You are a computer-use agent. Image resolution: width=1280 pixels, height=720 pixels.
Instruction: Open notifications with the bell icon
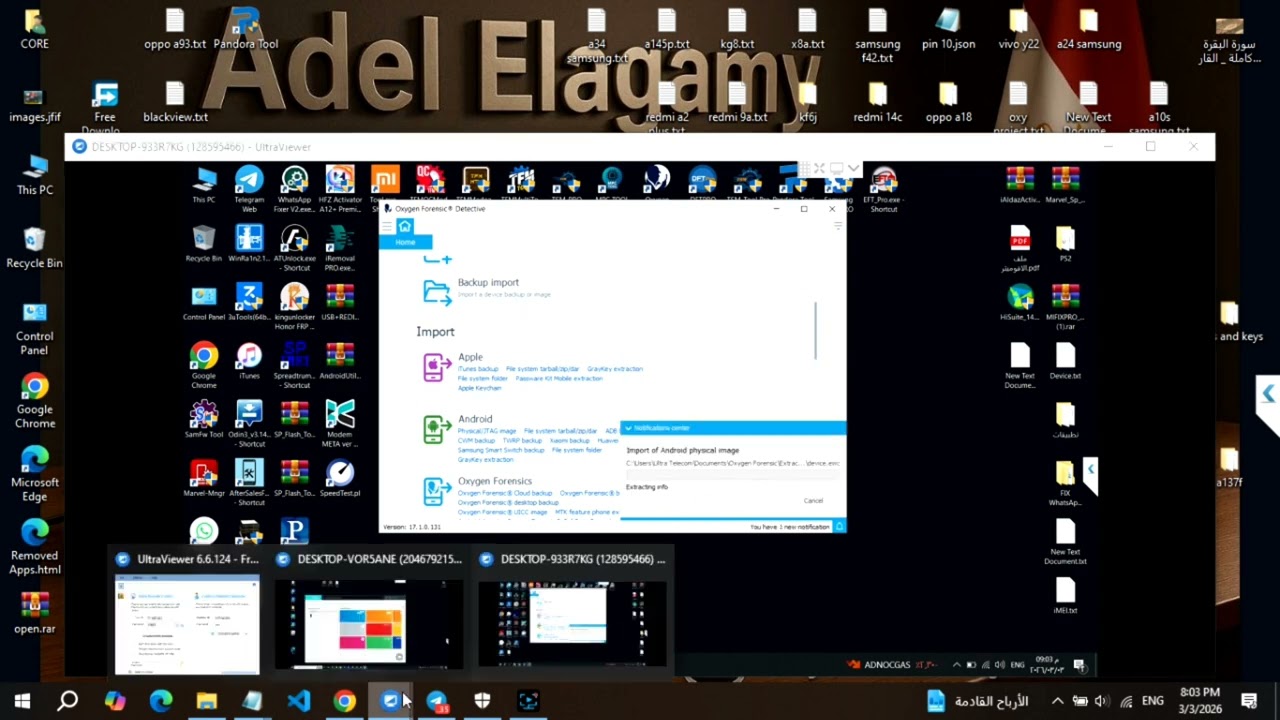(x=839, y=526)
